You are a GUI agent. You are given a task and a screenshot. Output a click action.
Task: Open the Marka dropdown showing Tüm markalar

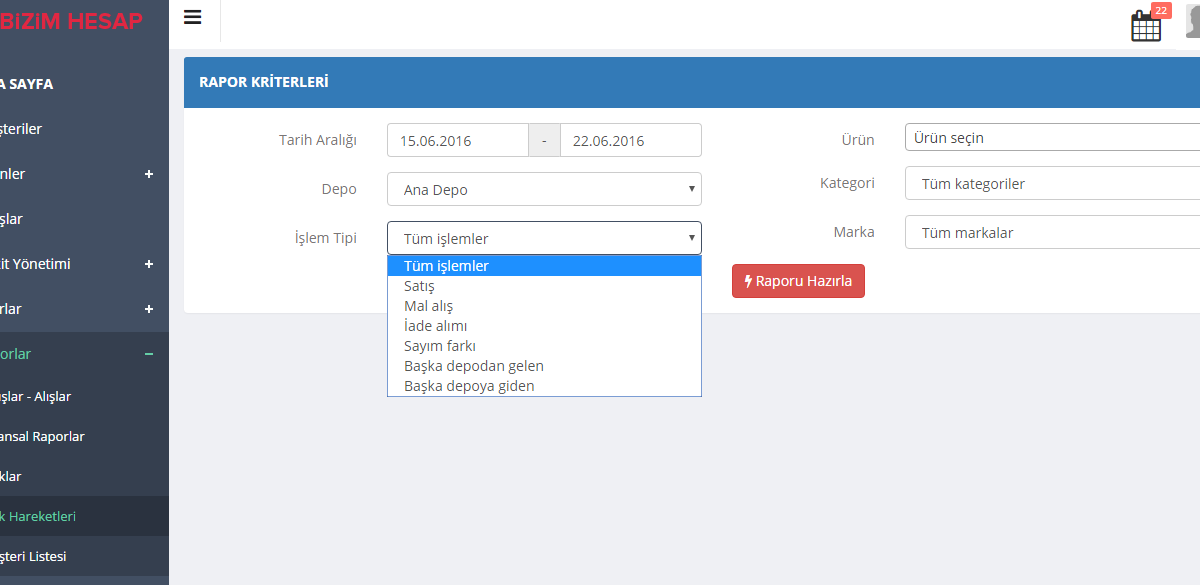(1050, 232)
